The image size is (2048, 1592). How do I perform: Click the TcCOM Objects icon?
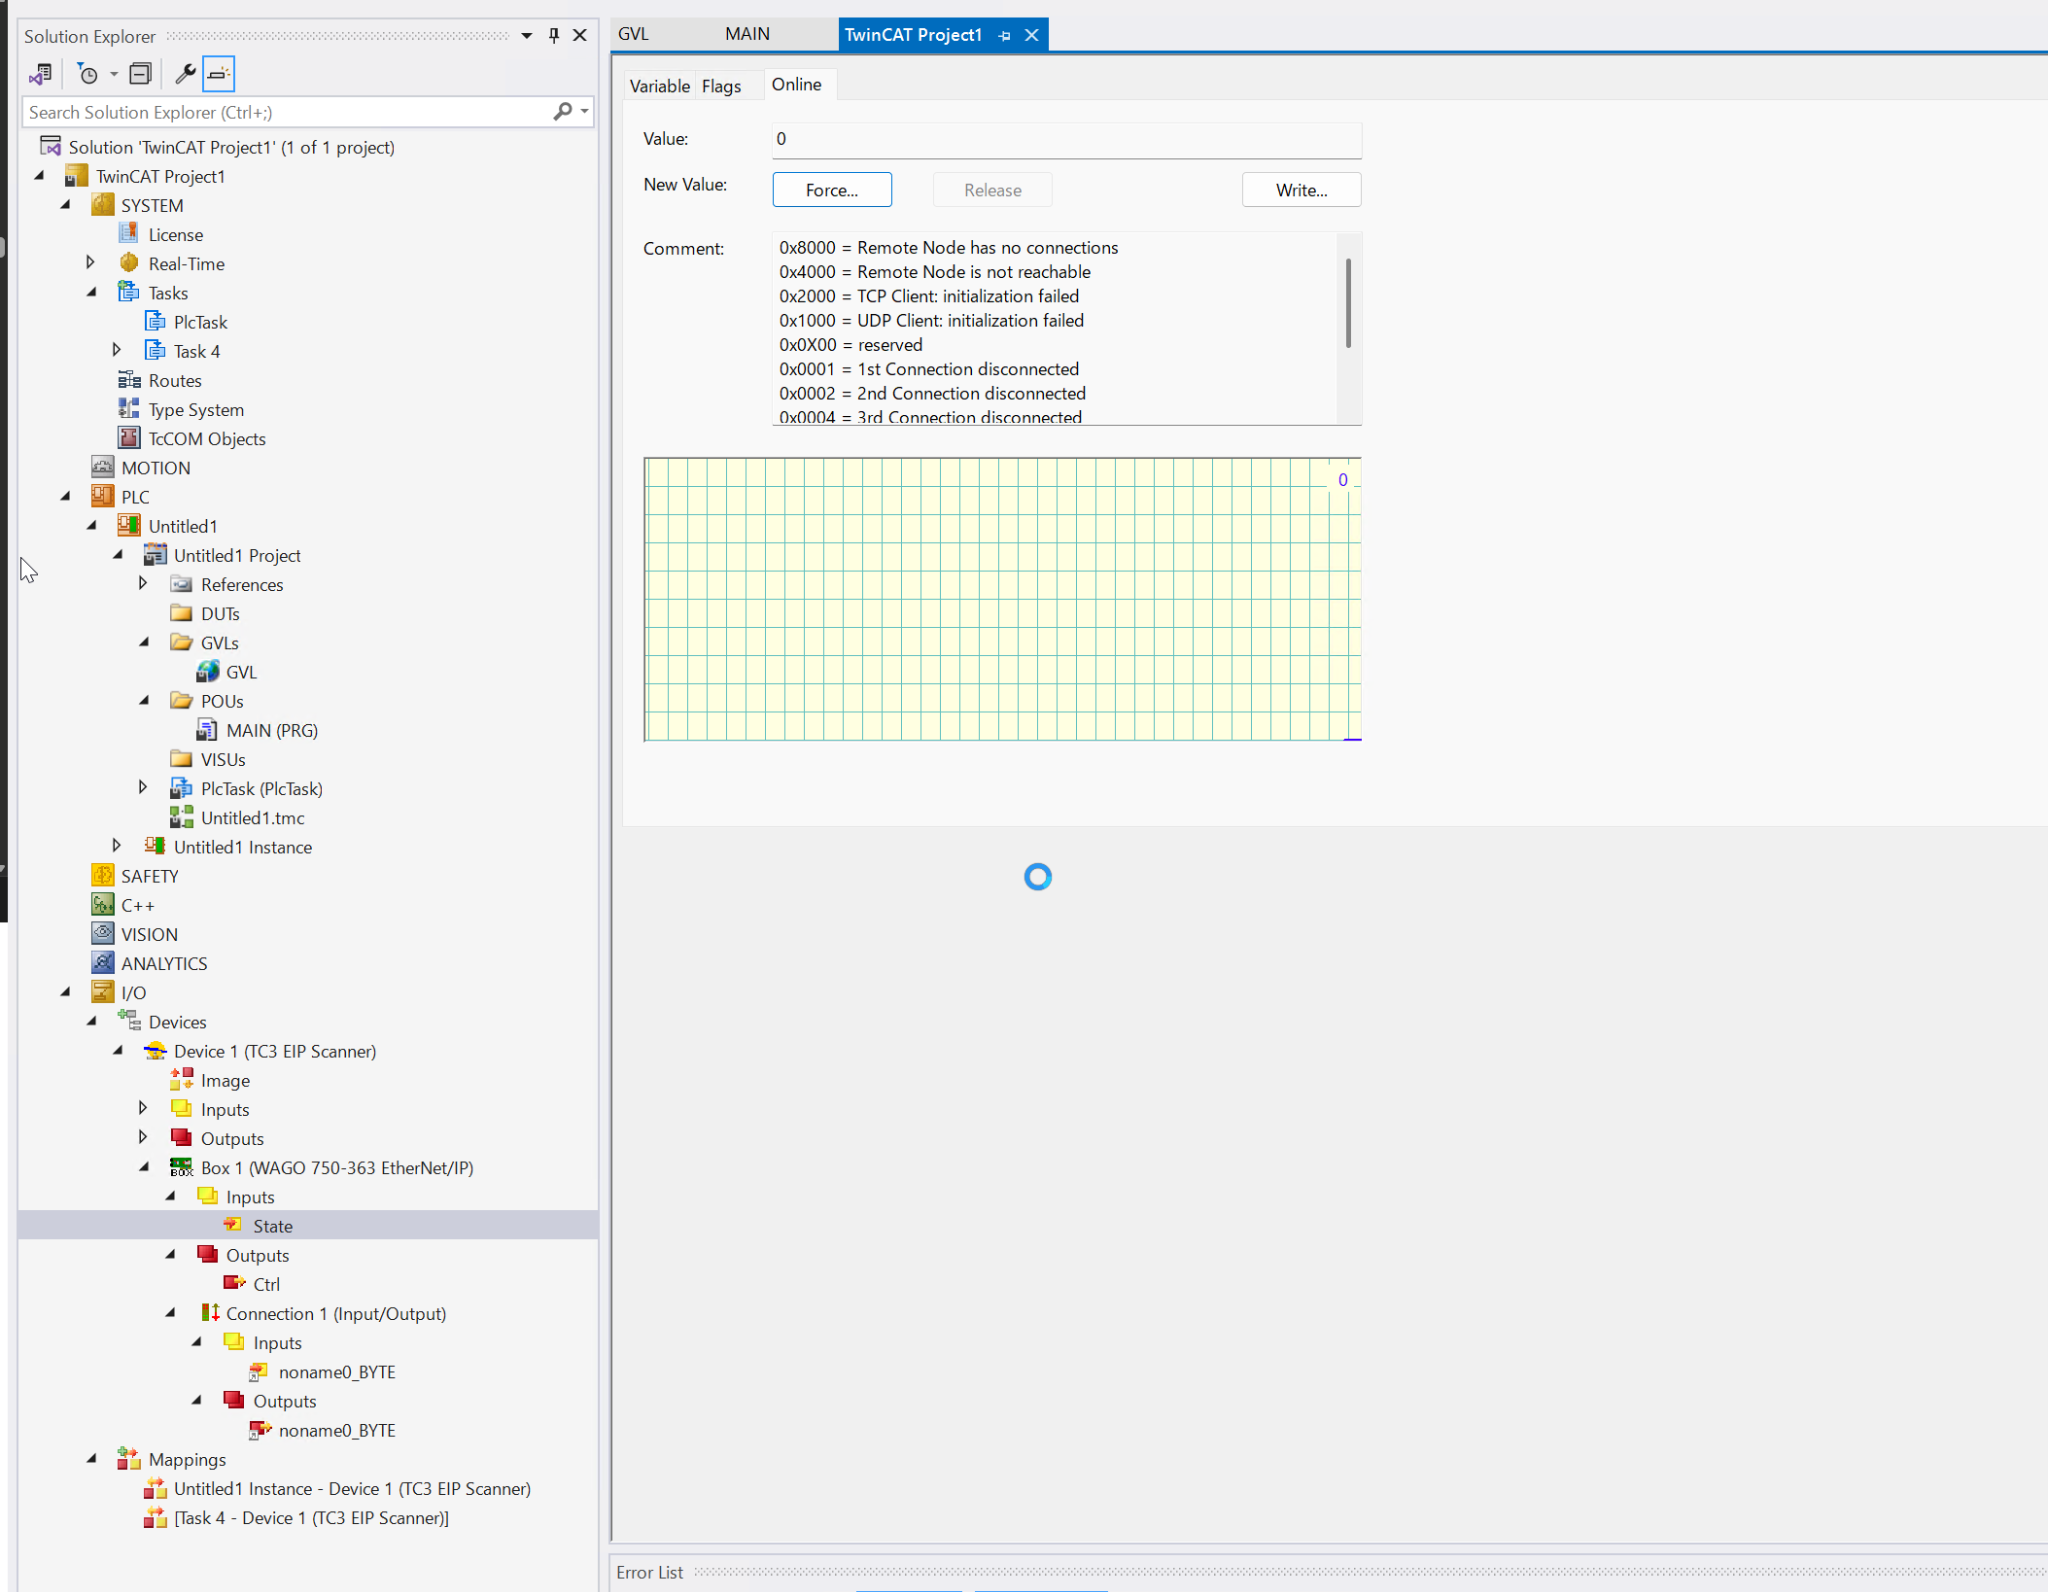tap(129, 438)
